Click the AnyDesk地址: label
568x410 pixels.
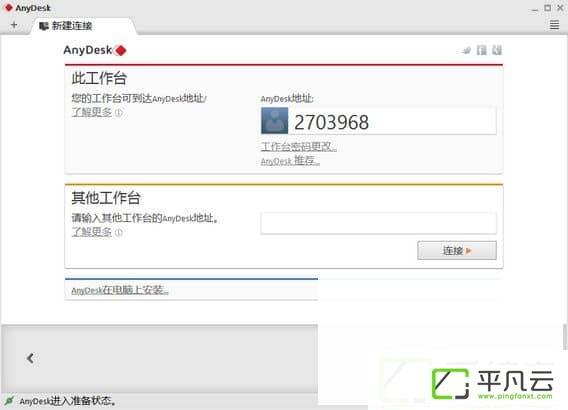(x=287, y=99)
